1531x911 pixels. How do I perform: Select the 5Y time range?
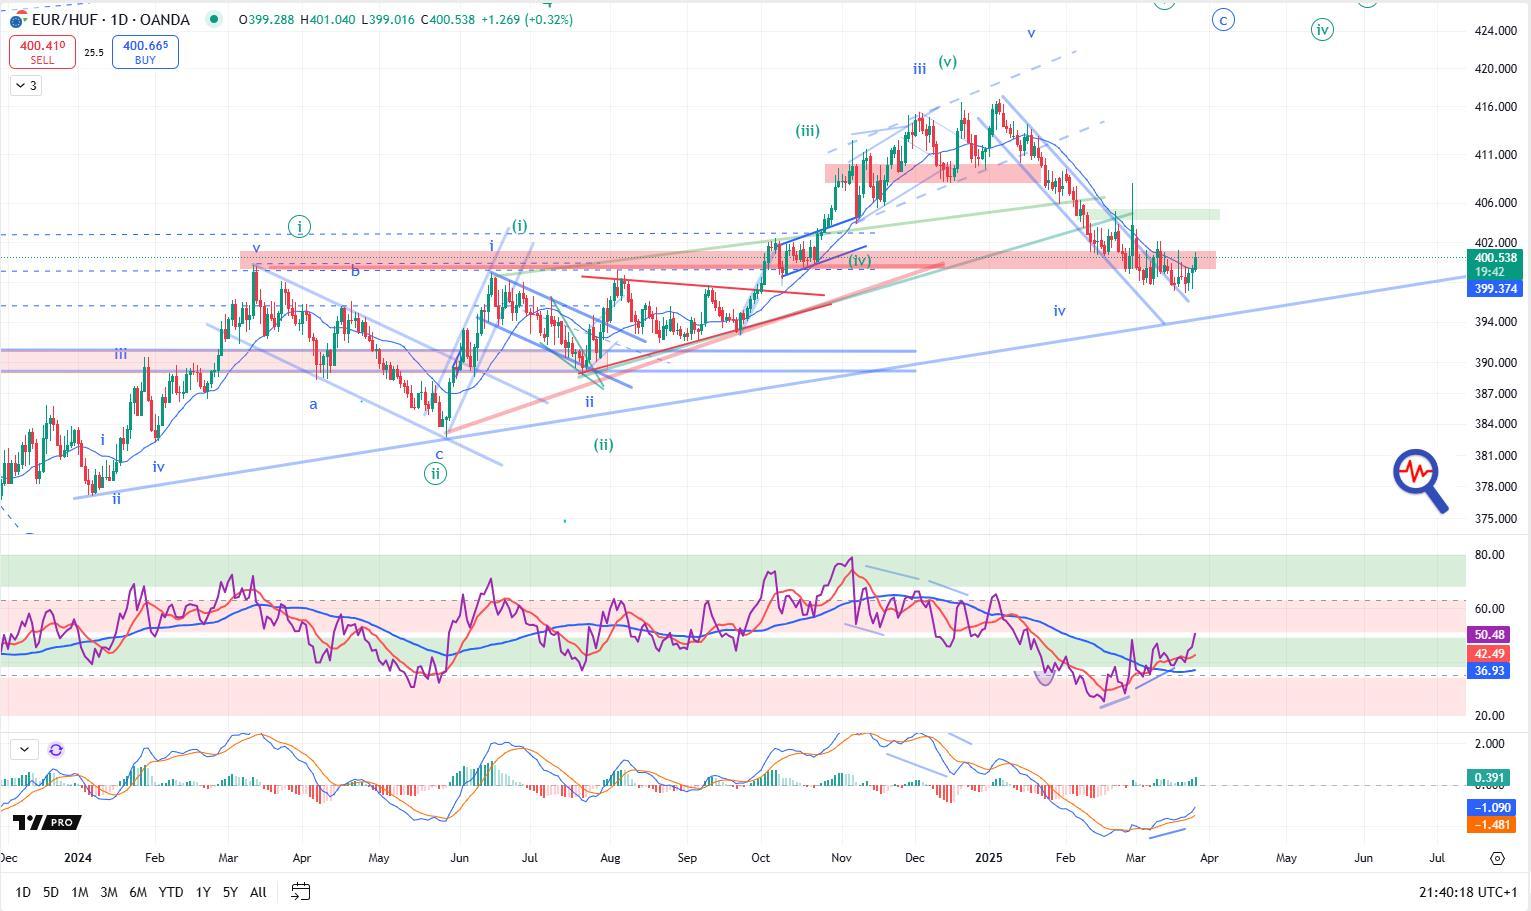230,891
